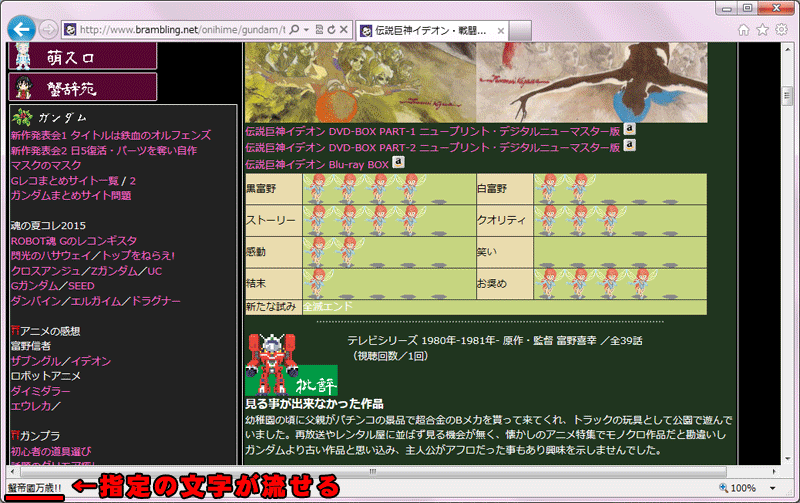The height and width of the screenshot is (503, 800).
Task: Open 閃光のハサウェイ link
Action: [51, 256]
